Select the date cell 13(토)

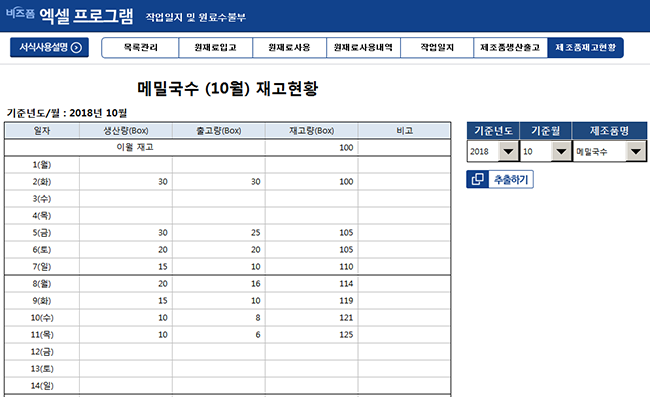(42, 368)
